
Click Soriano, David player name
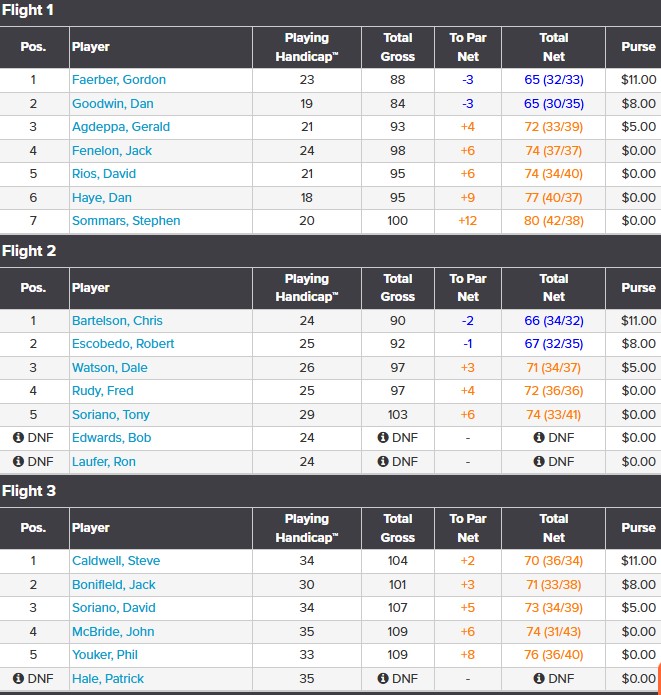point(114,608)
